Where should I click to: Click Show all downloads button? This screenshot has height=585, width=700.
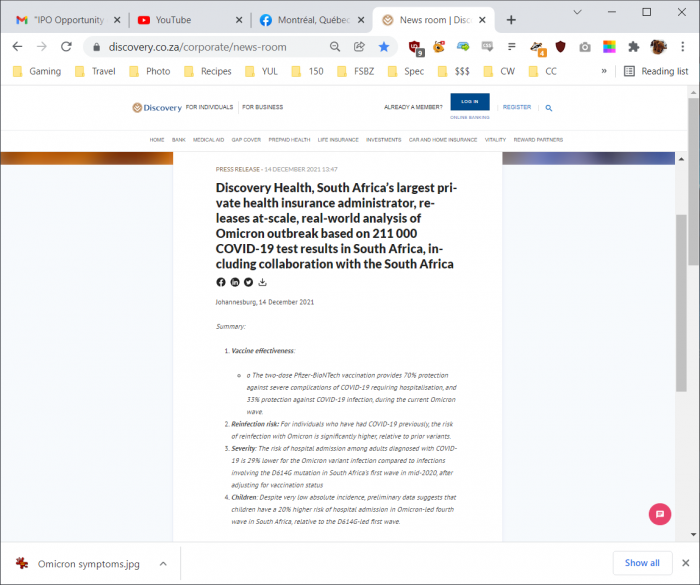point(642,563)
